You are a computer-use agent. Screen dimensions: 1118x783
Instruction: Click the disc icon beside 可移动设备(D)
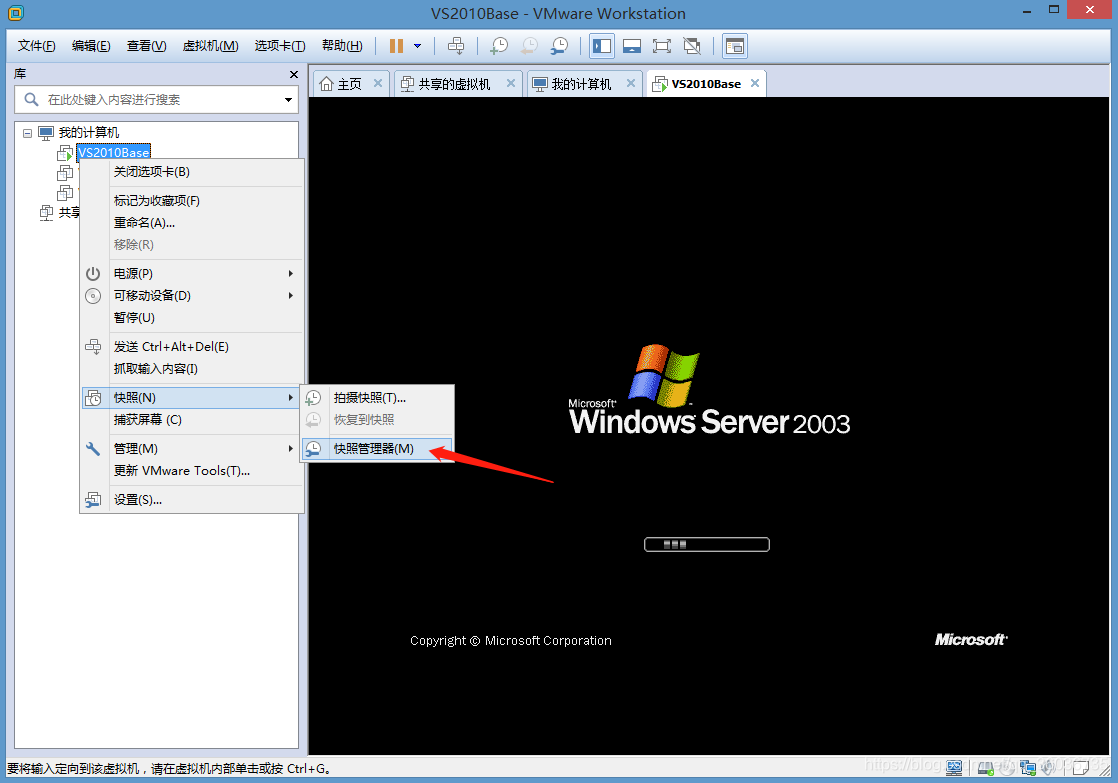tap(93, 296)
